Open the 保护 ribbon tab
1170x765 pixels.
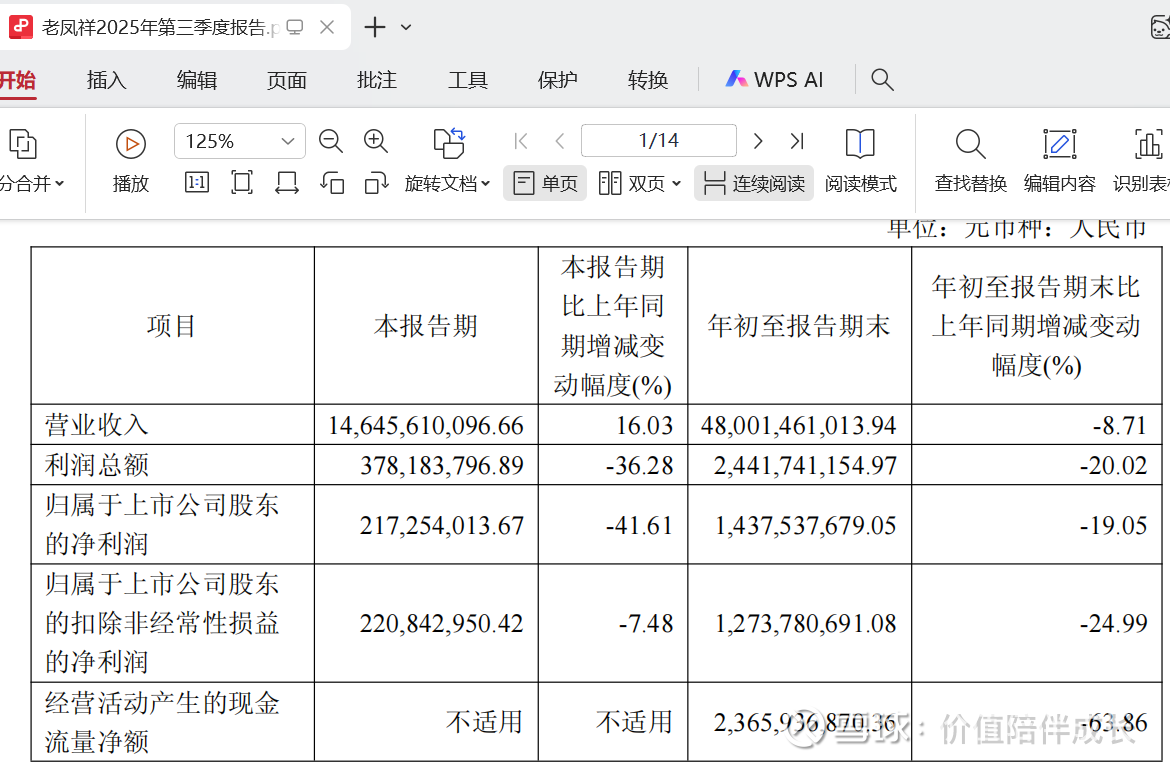(557, 80)
